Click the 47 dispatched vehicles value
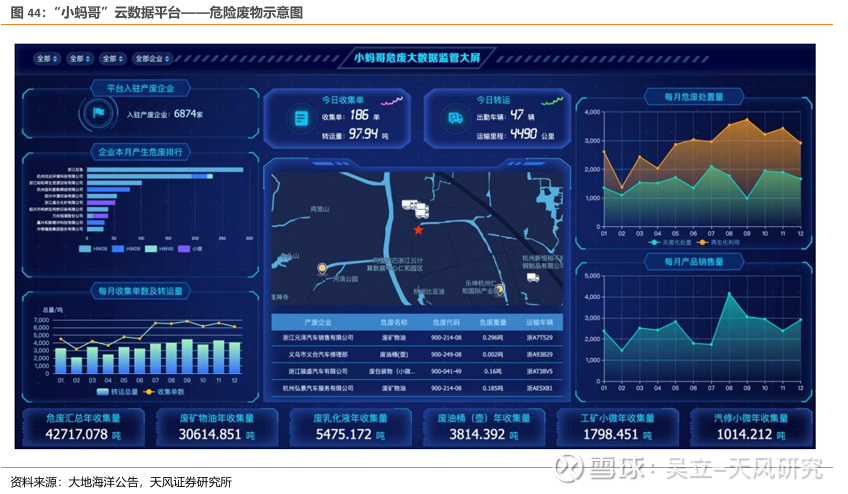 [518, 115]
